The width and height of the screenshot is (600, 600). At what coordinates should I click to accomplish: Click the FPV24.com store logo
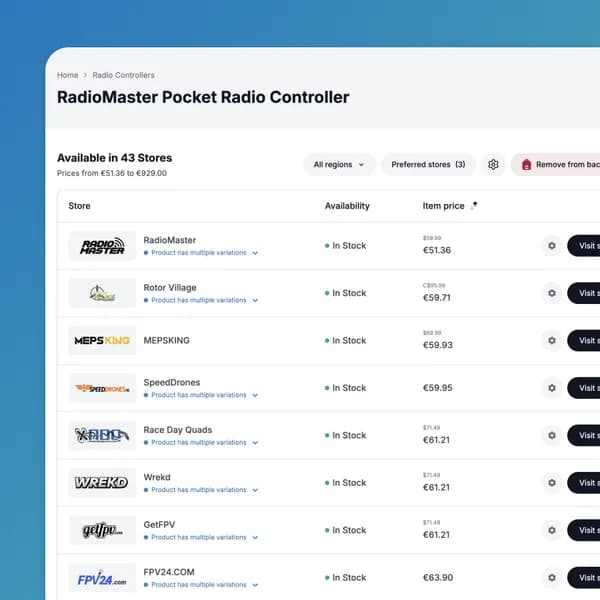pos(102,578)
